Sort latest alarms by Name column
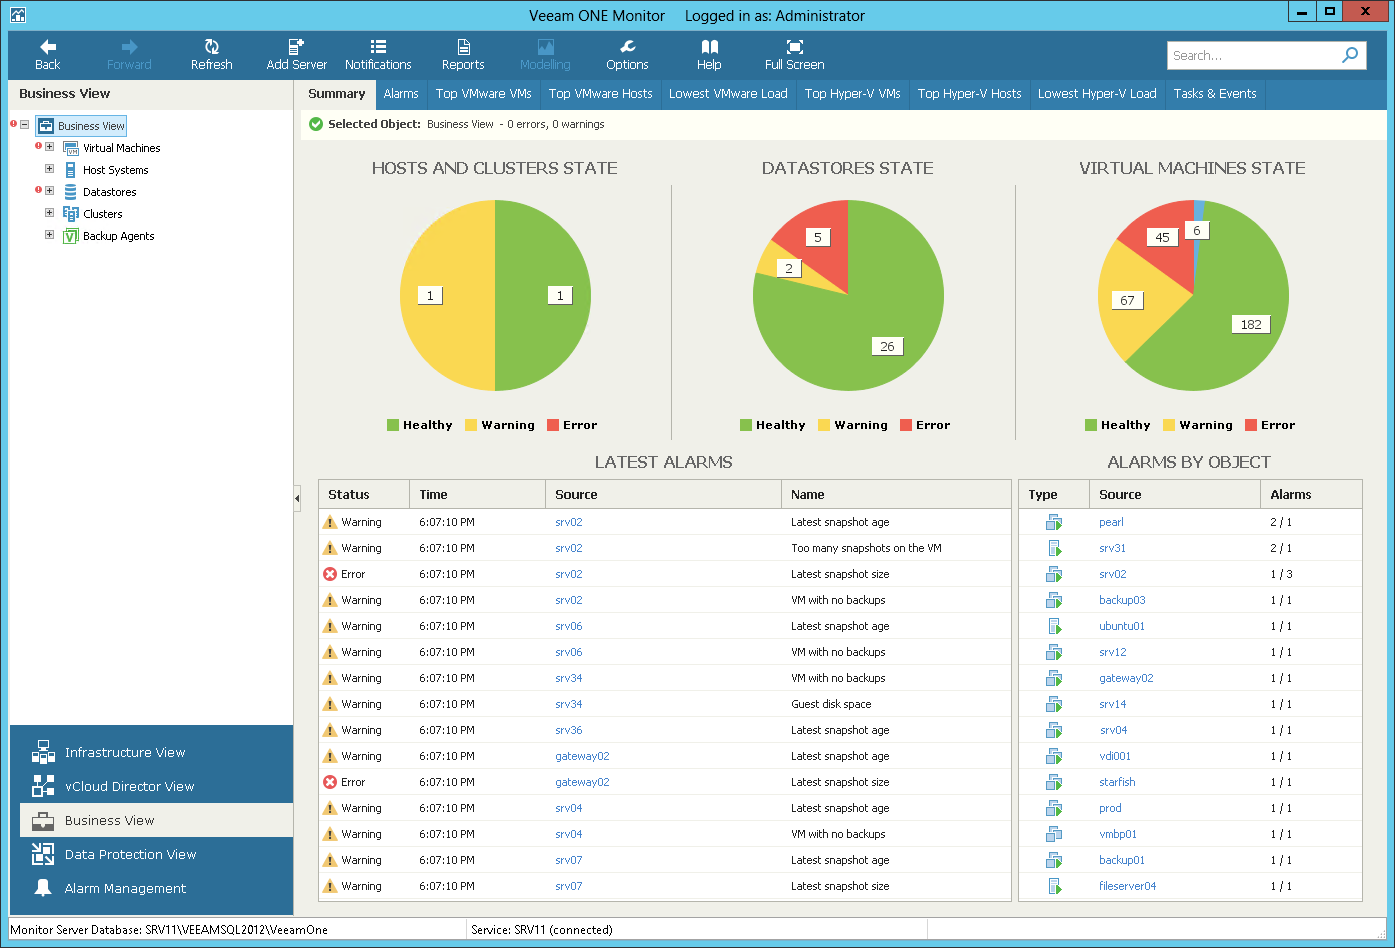1395x948 pixels. tap(896, 494)
